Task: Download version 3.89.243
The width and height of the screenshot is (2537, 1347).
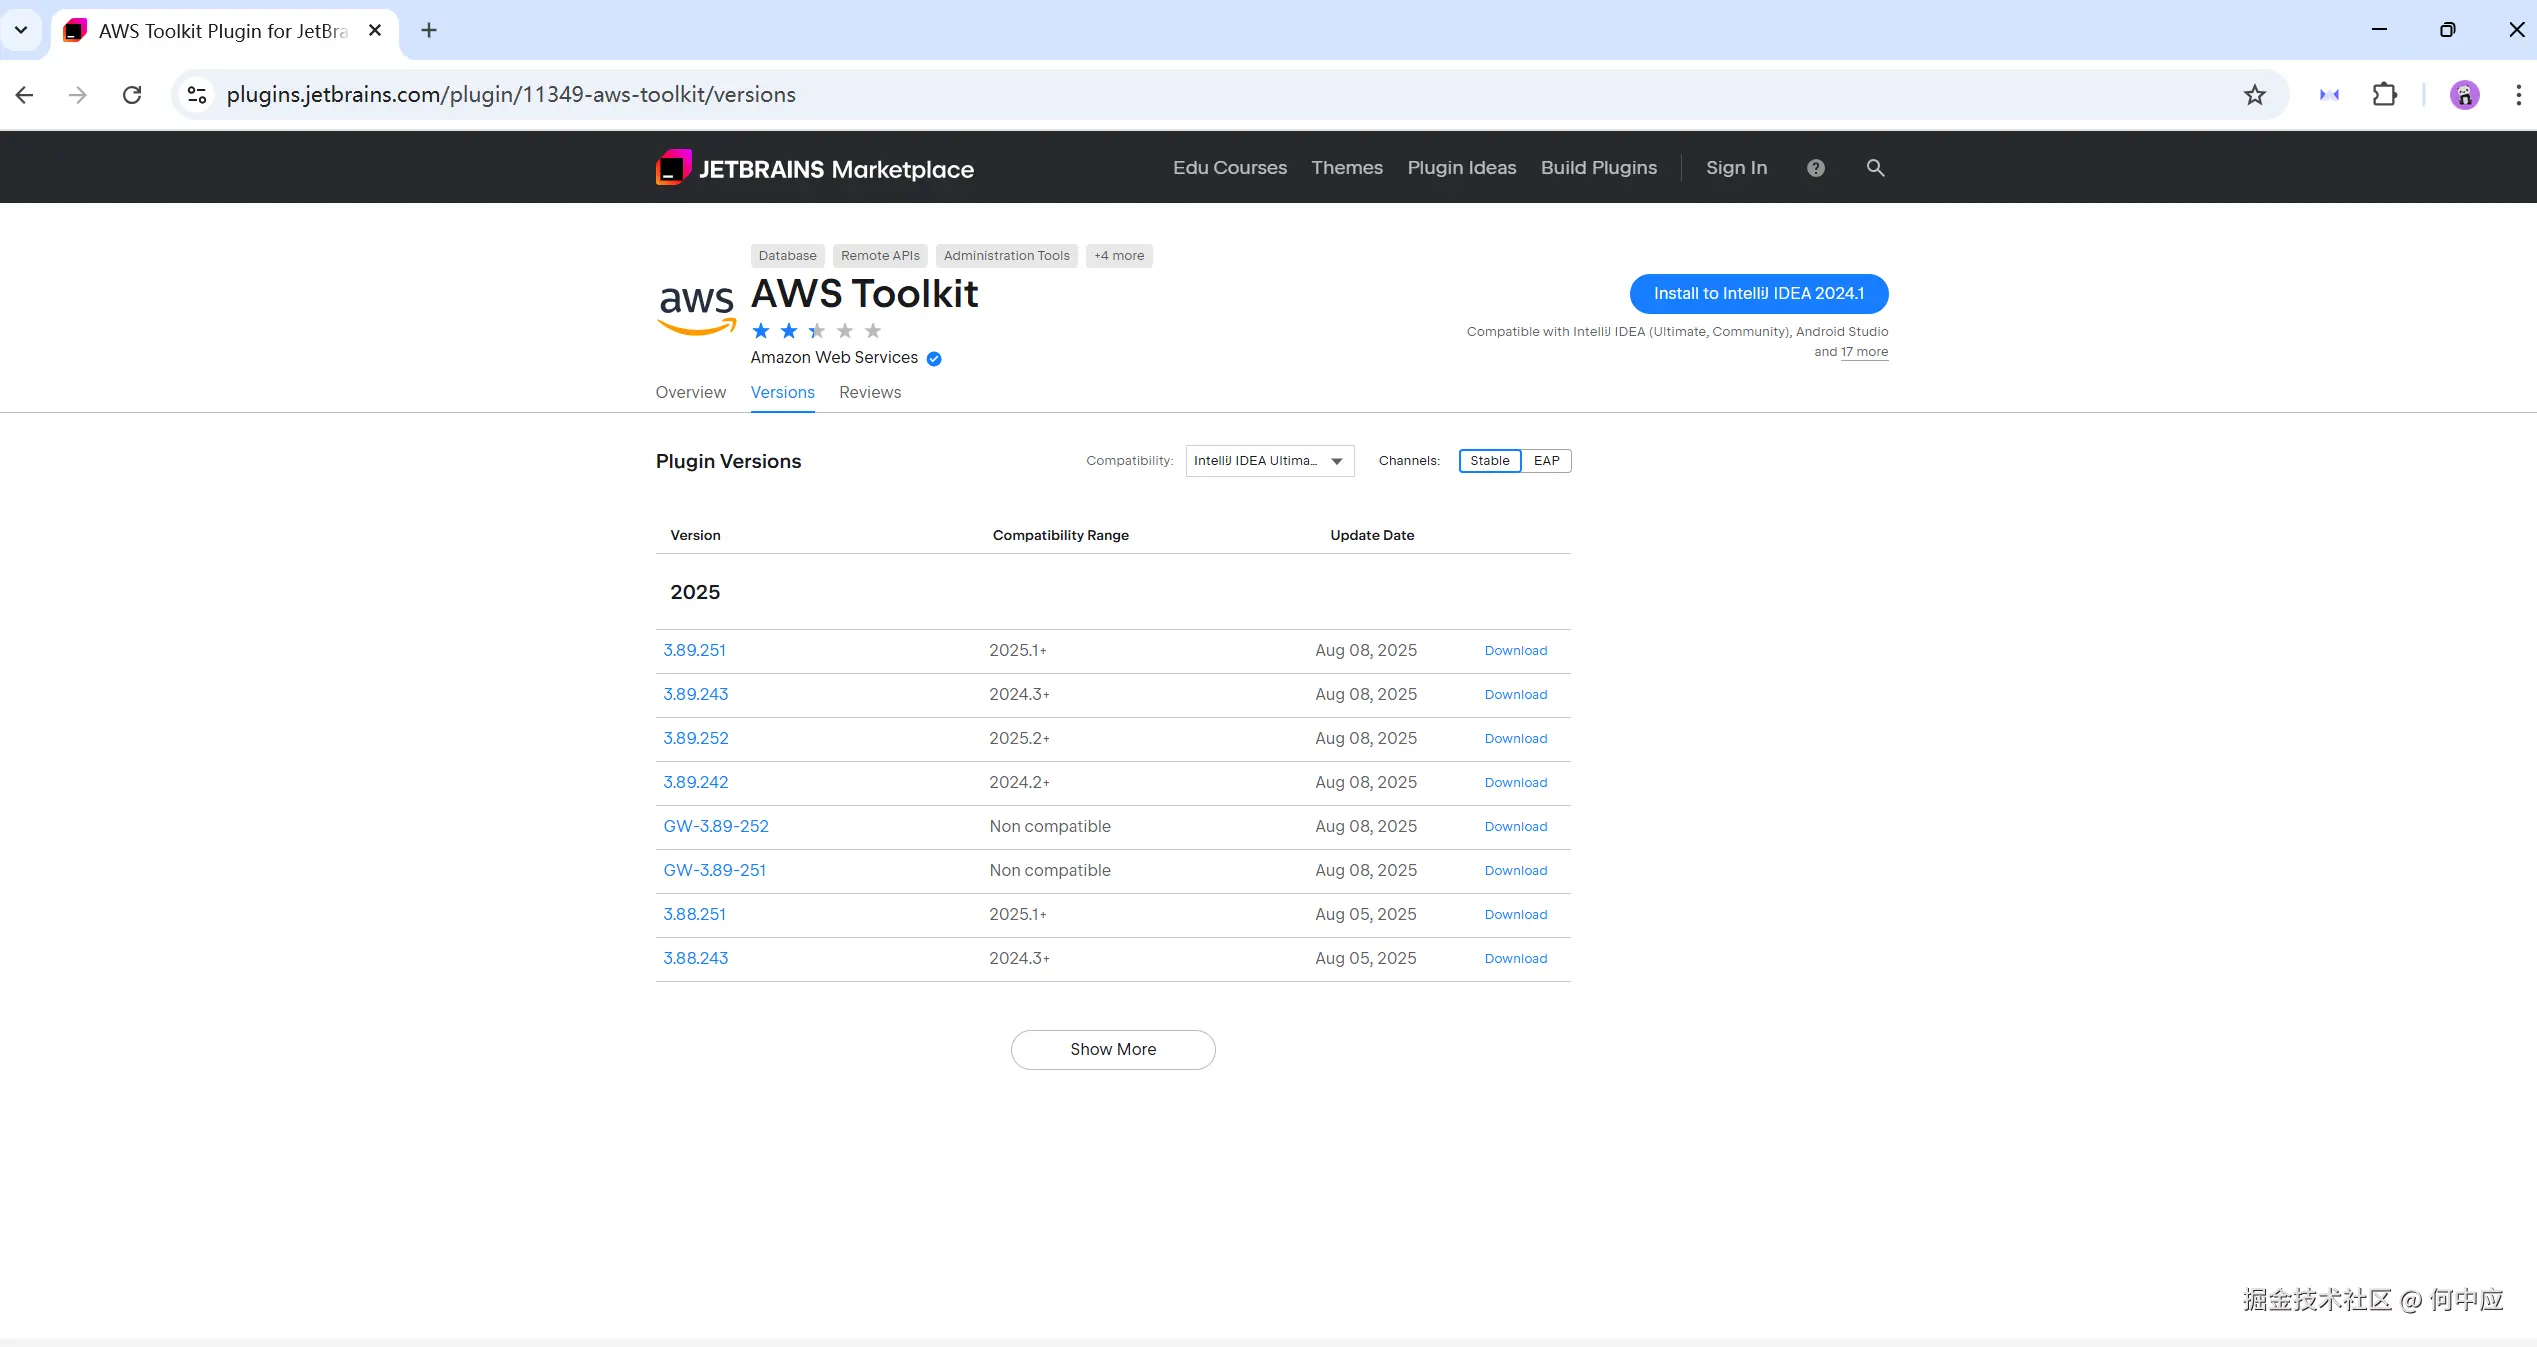Action: click(1515, 695)
